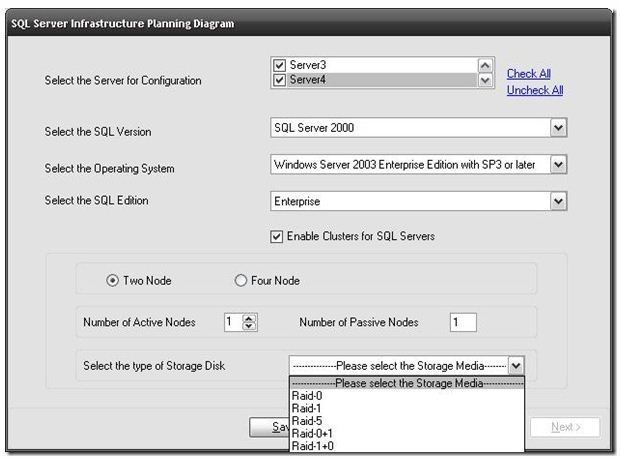
Task: Open the SQL Version dropdown
Action: [x=558, y=128]
